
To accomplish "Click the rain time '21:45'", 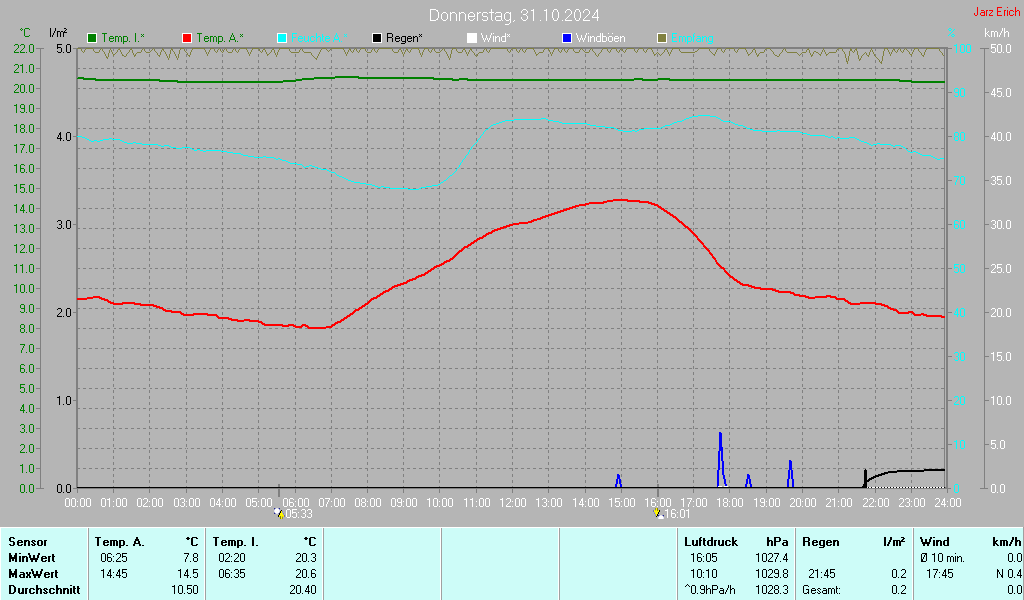I will click(822, 574).
